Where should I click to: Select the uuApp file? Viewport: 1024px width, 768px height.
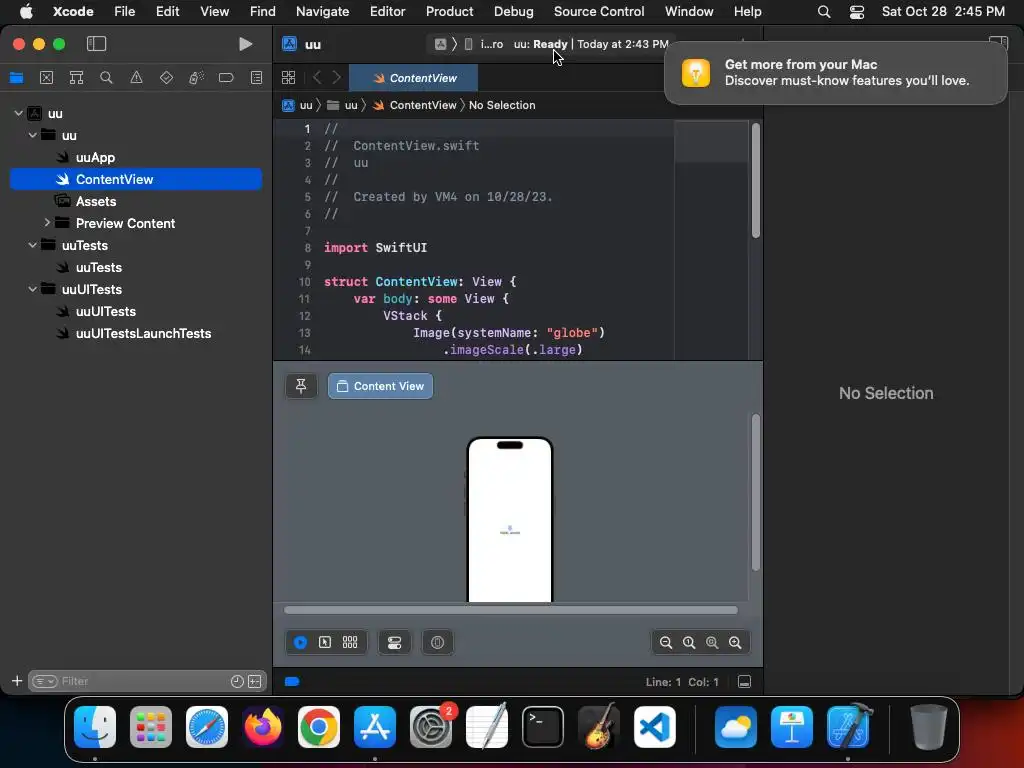click(x=95, y=157)
